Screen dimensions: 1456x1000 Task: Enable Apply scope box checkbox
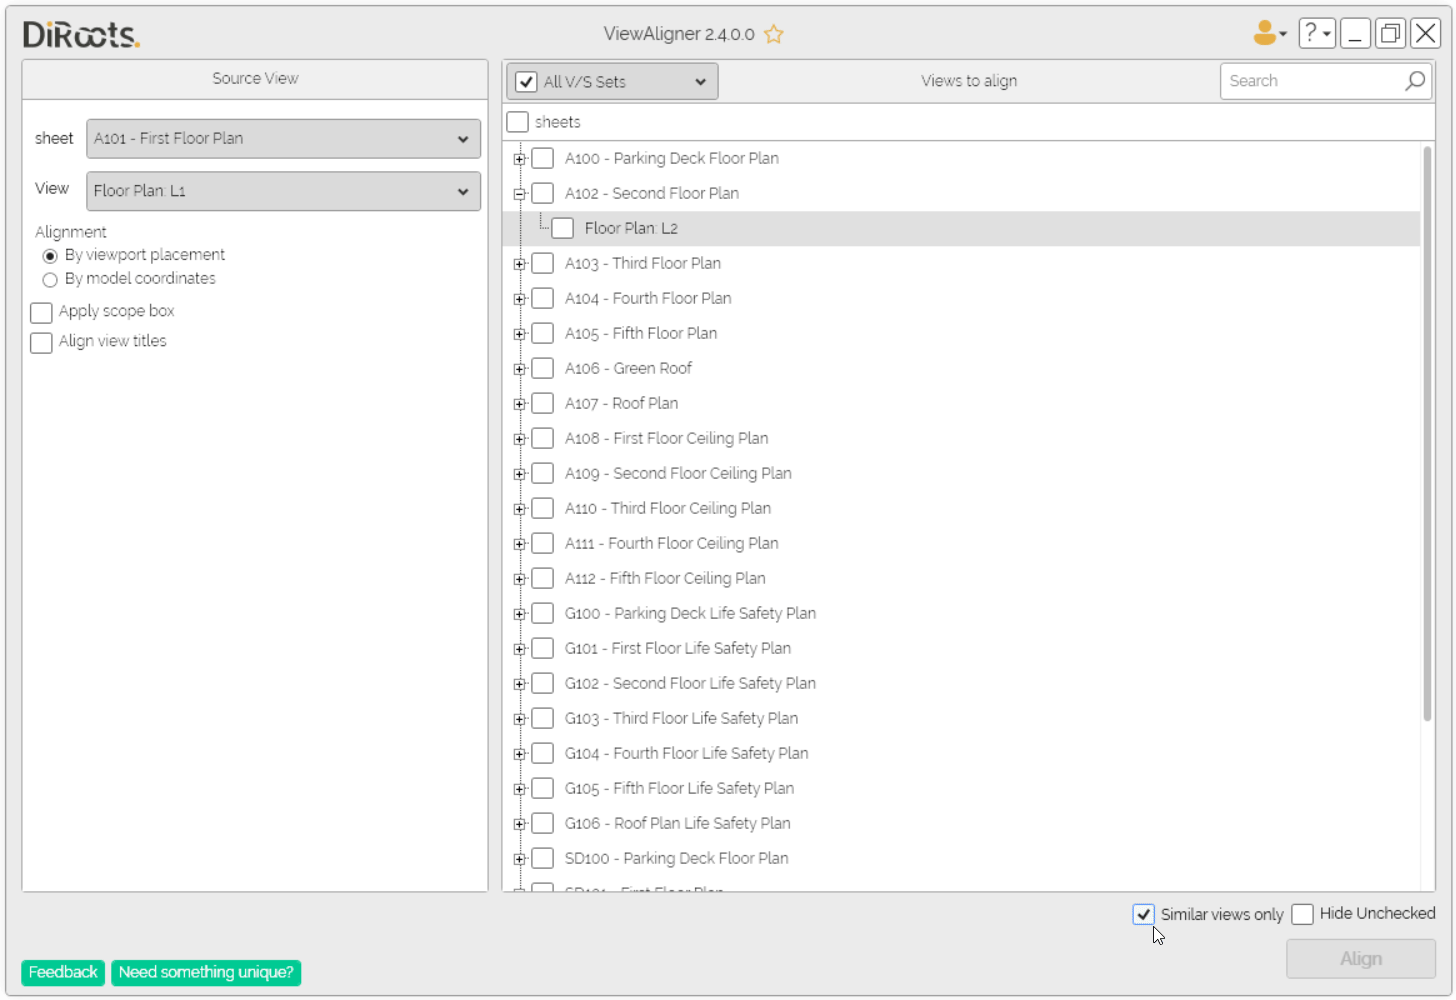tap(42, 313)
